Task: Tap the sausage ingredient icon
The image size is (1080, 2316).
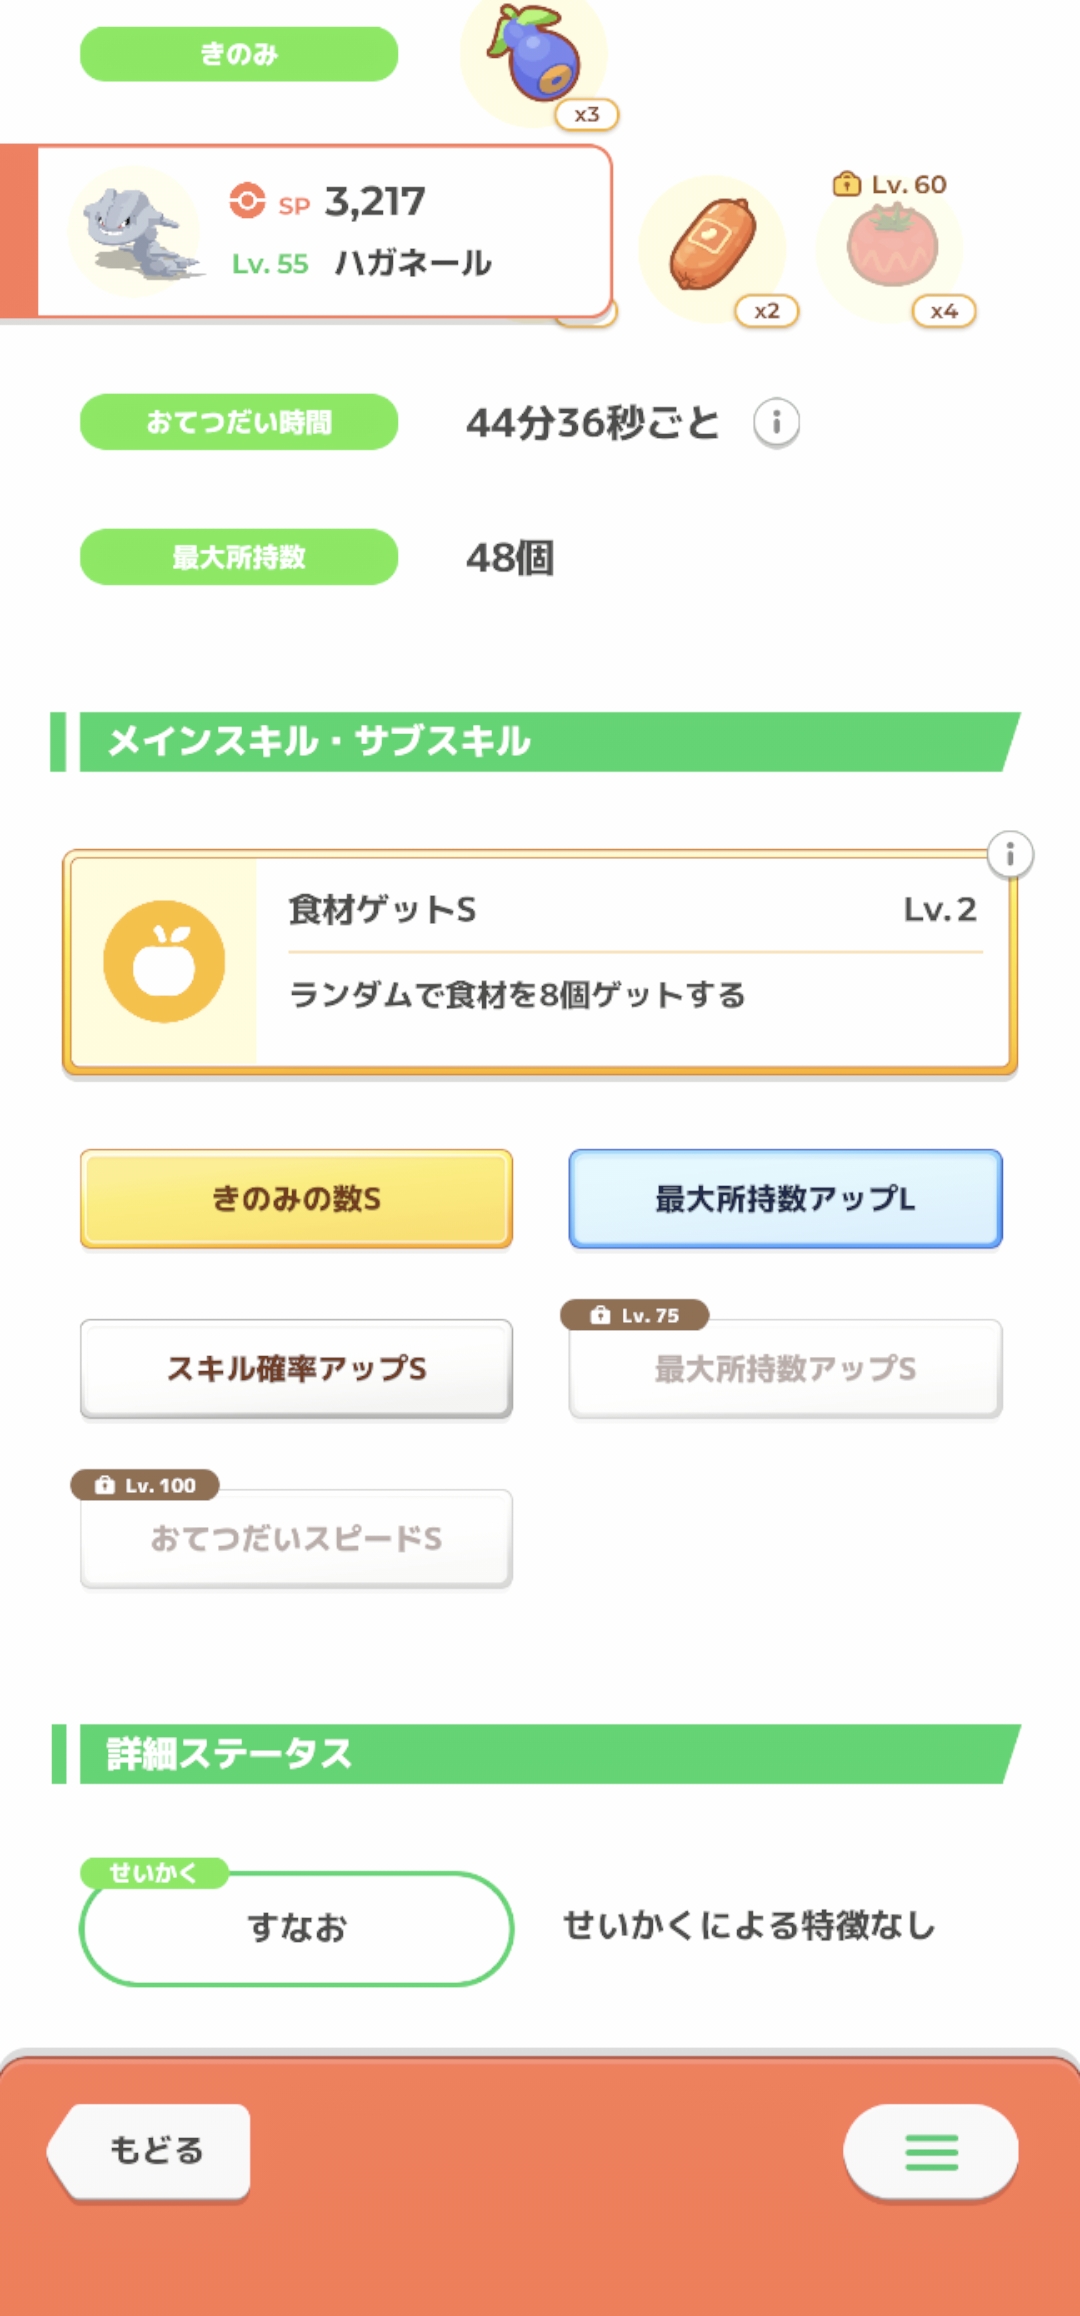Action: (x=713, y=246)
